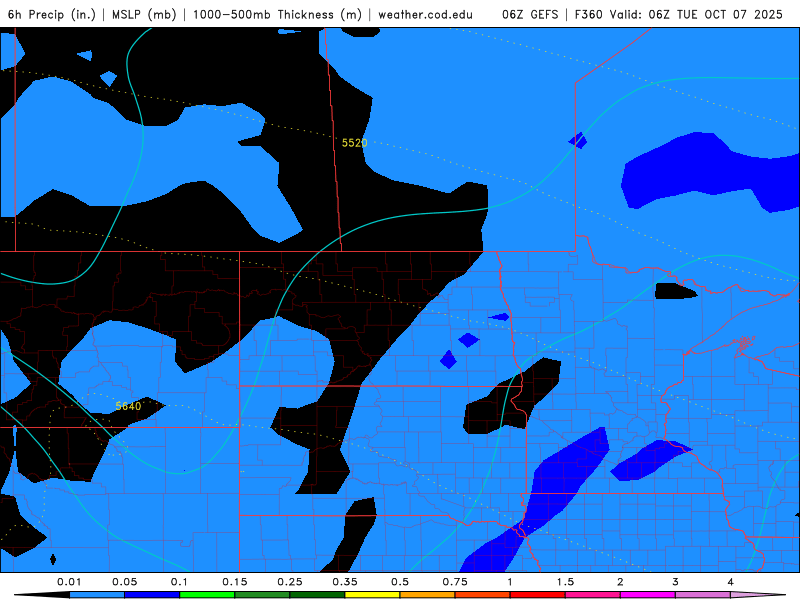Click the 5640 thickness contour label
800x600 pixels.
(x=128, y=406)
